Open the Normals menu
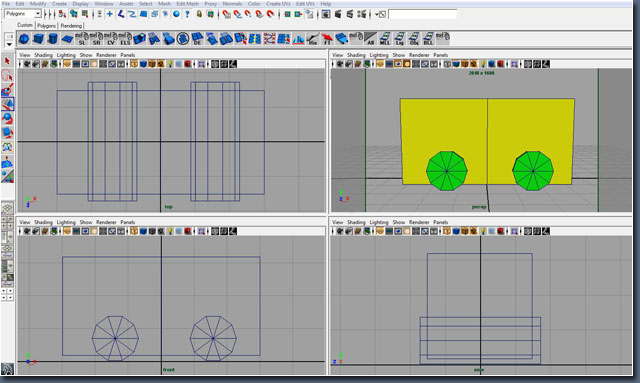 (x=232, y=4)
